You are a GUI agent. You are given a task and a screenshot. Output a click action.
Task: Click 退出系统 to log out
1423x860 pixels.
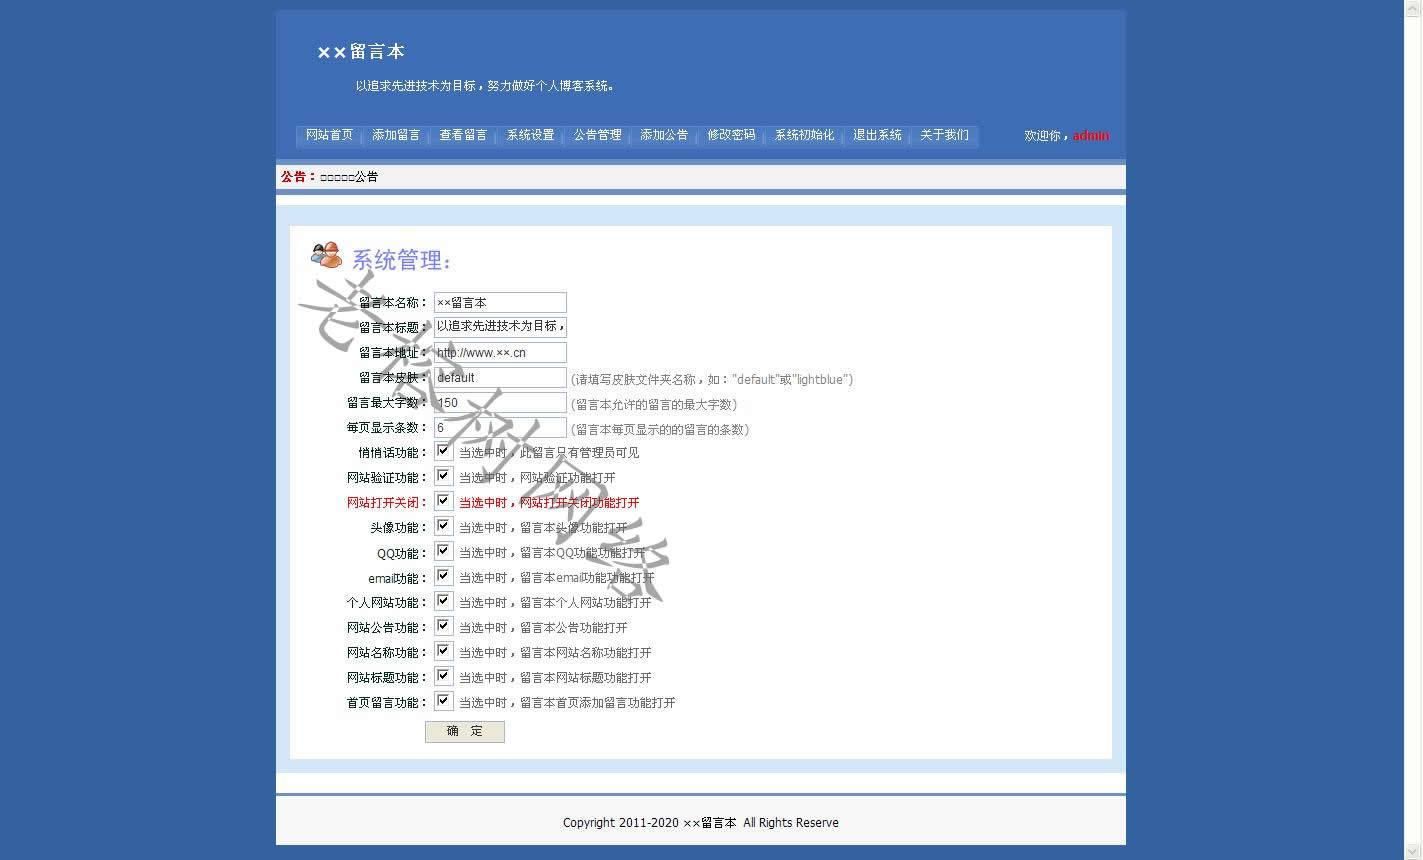click(x=877, y=135)
